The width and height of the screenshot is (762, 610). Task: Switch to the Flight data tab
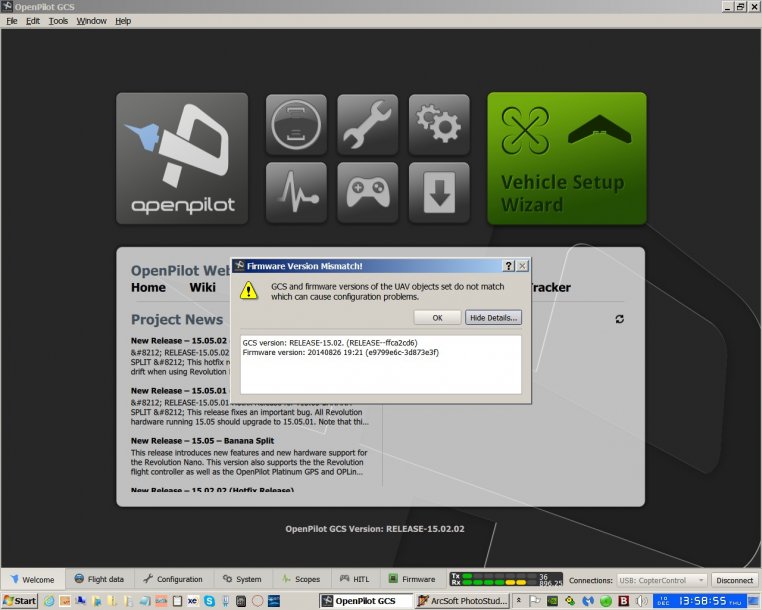click(x=99, y=579)
